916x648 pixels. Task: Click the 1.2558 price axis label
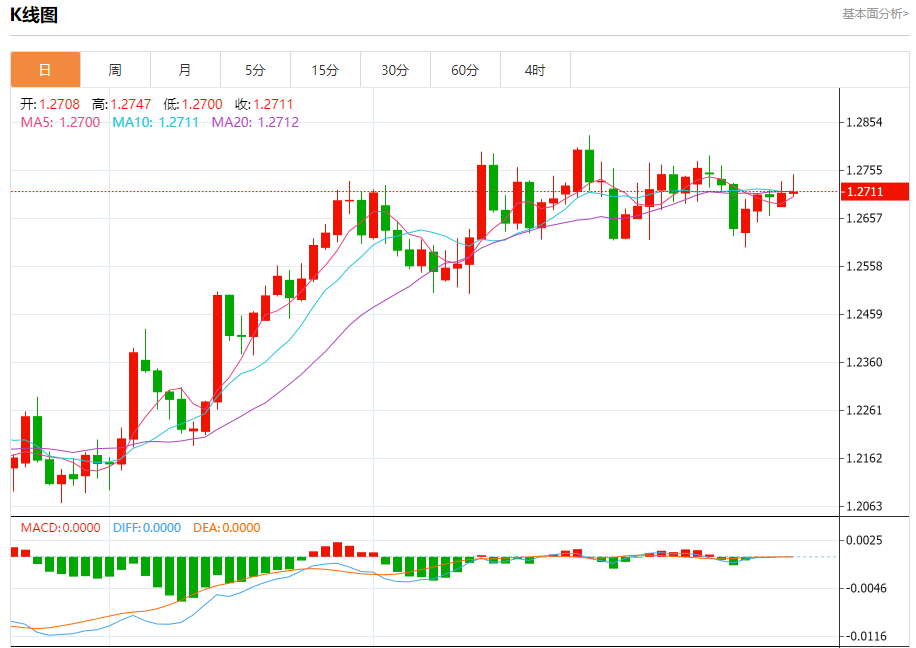point(864,266)
